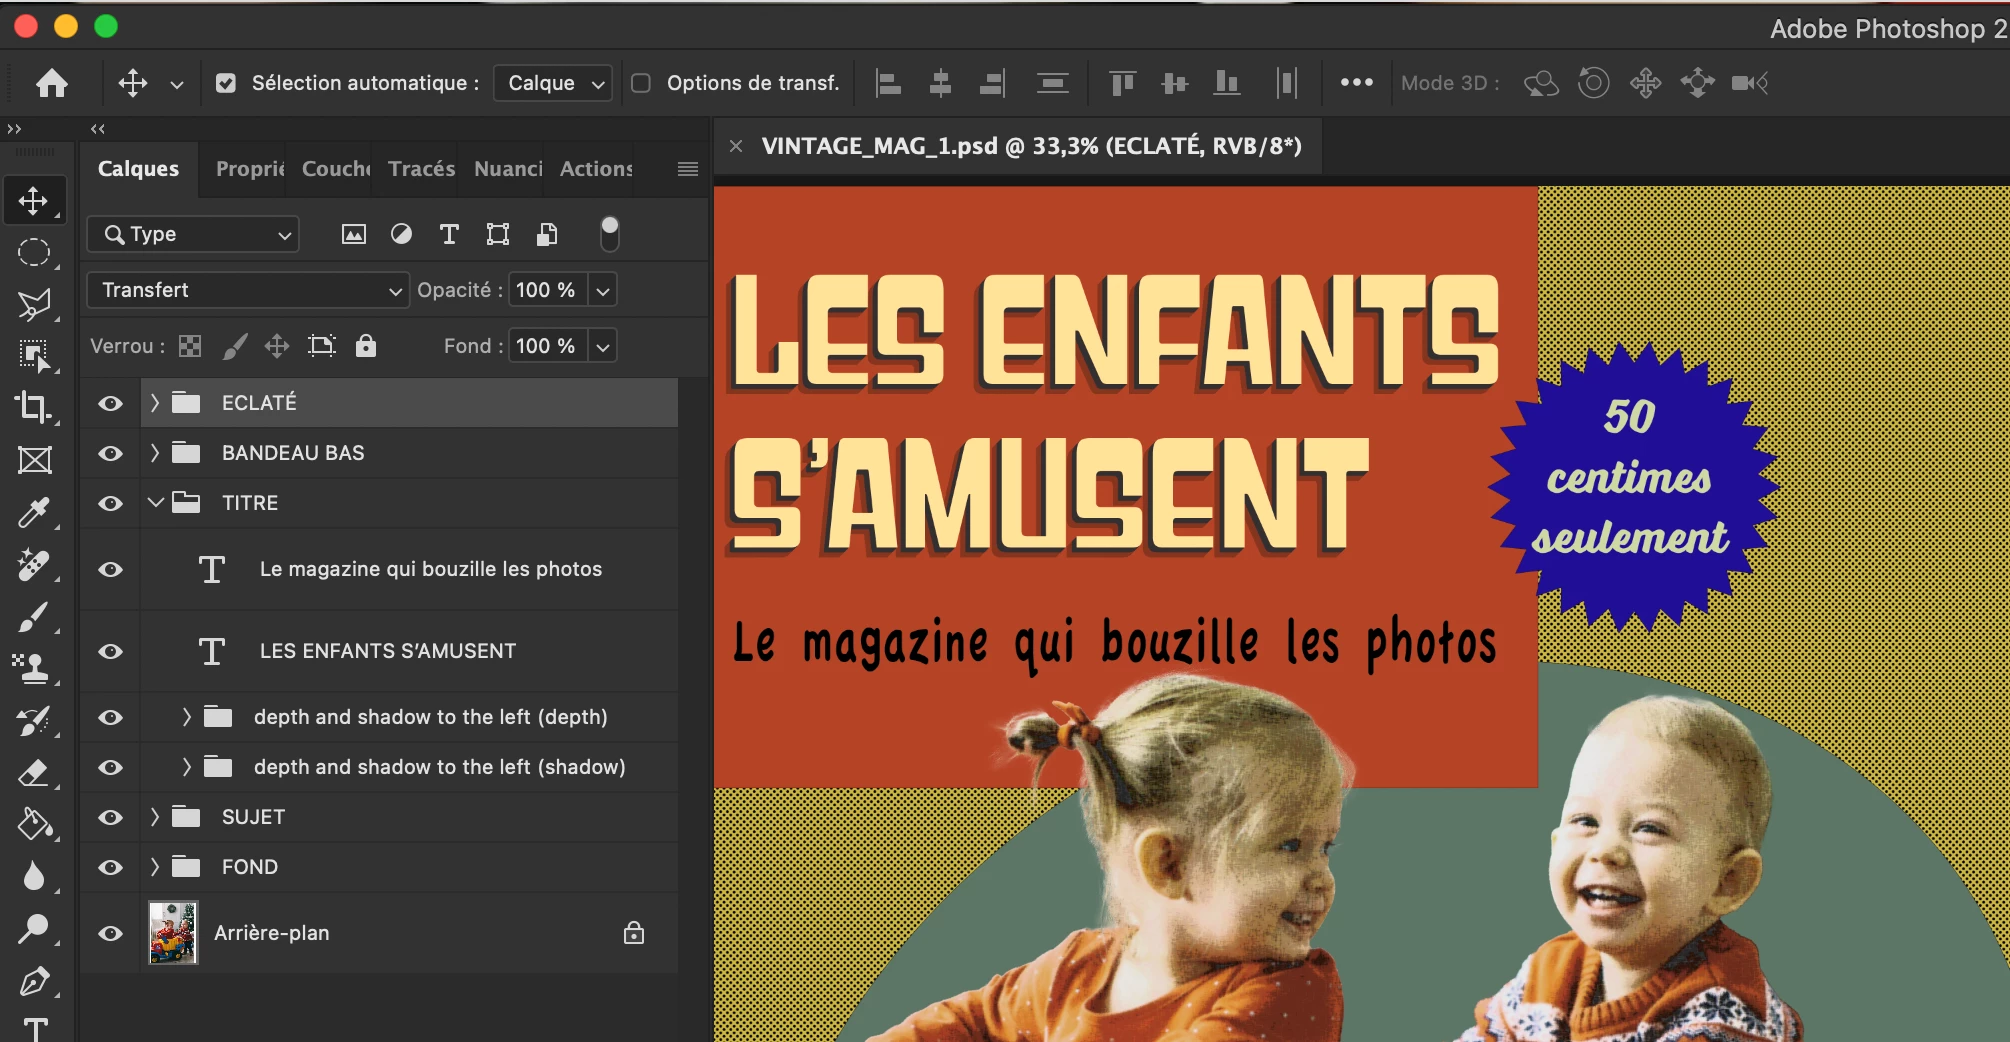Viewport: 2010px width, 1042px height.
Task: Open the Type layer filter dropdown
Action: click(x=193, y=234)
